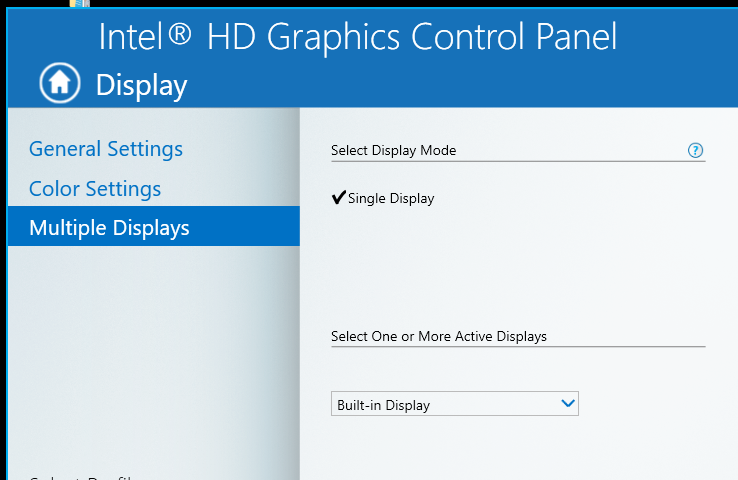Image resolution: width=738 pixels, height=480 pixels.
Task: Select Multiple Displays section
Action: point(154,226)
